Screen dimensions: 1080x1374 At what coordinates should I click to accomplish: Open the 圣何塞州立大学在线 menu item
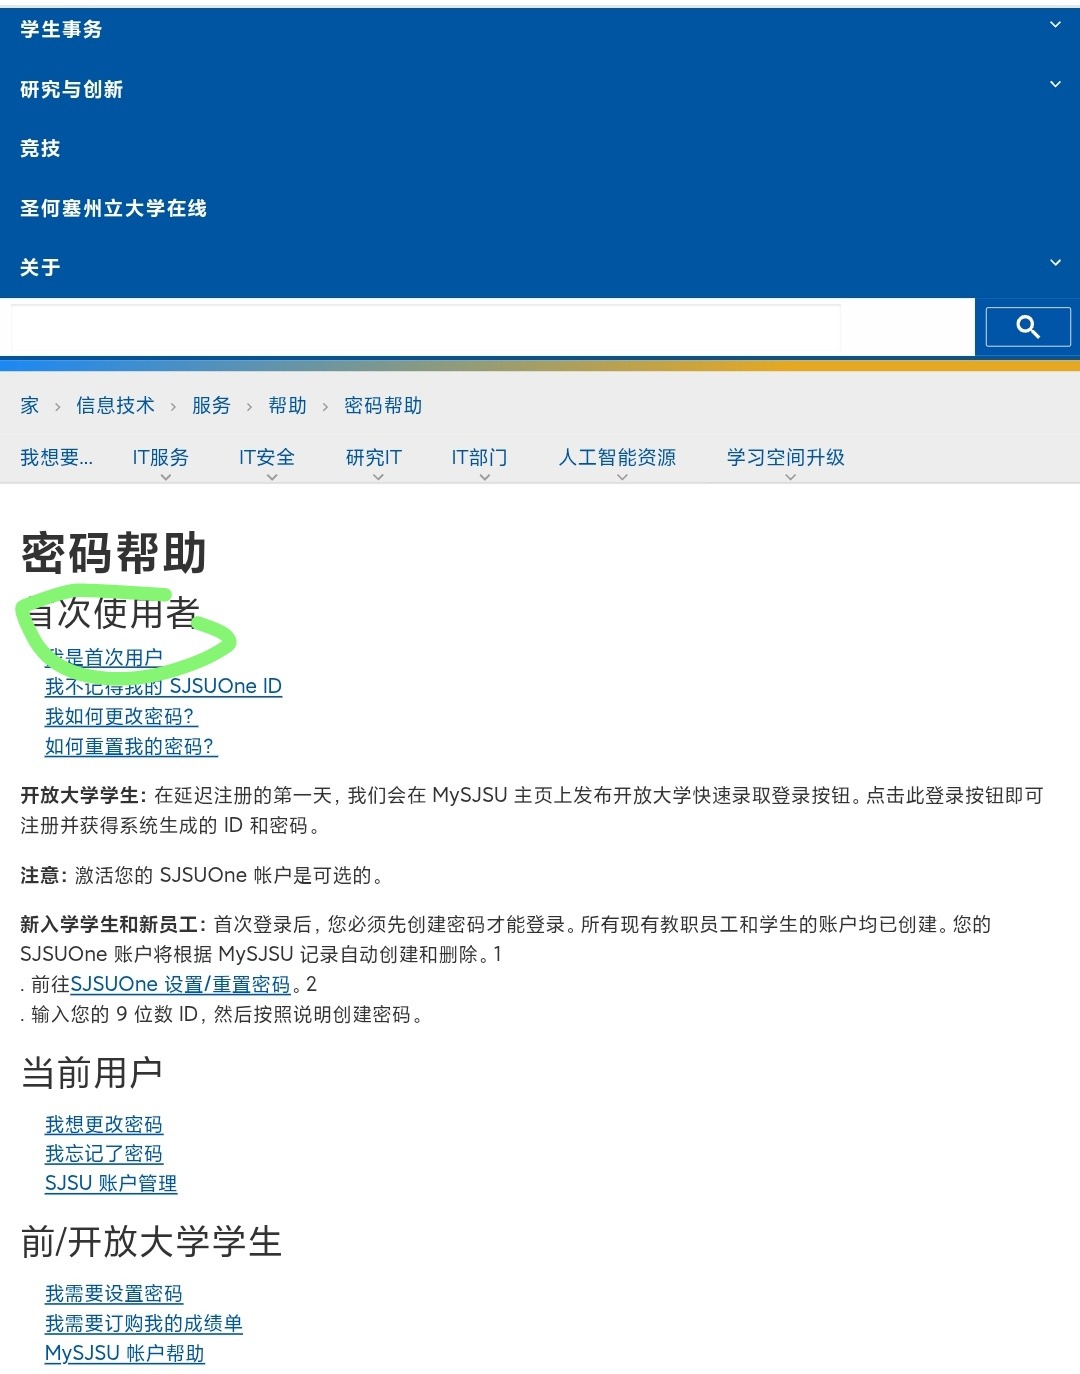113,208
